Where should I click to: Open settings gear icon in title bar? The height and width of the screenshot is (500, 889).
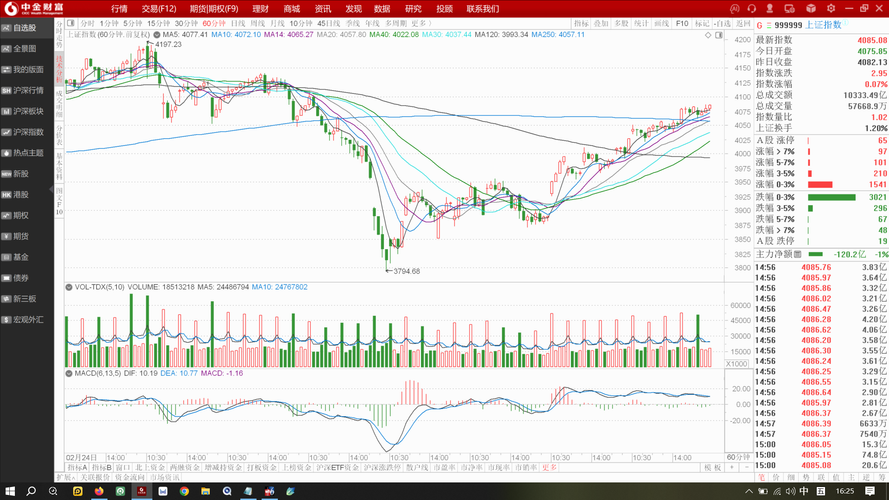[831, 9]
